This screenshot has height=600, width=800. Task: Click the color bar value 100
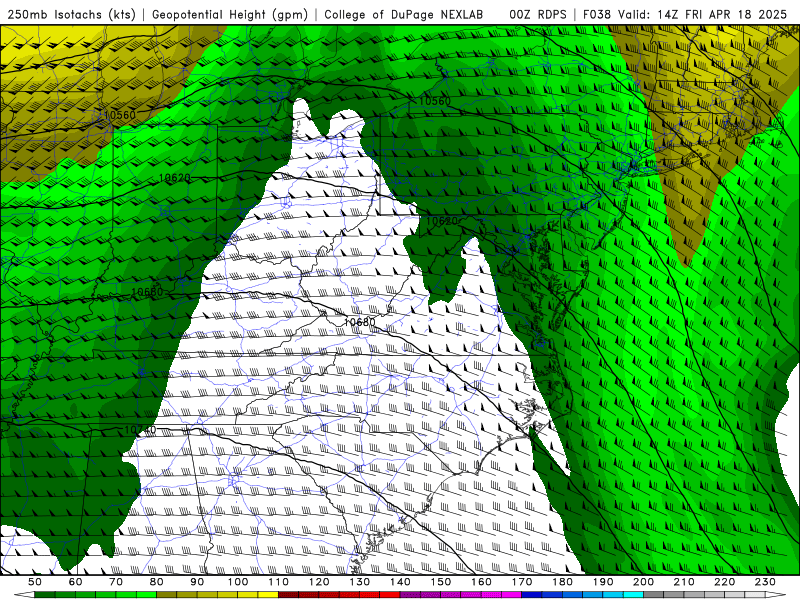(238, 582)
